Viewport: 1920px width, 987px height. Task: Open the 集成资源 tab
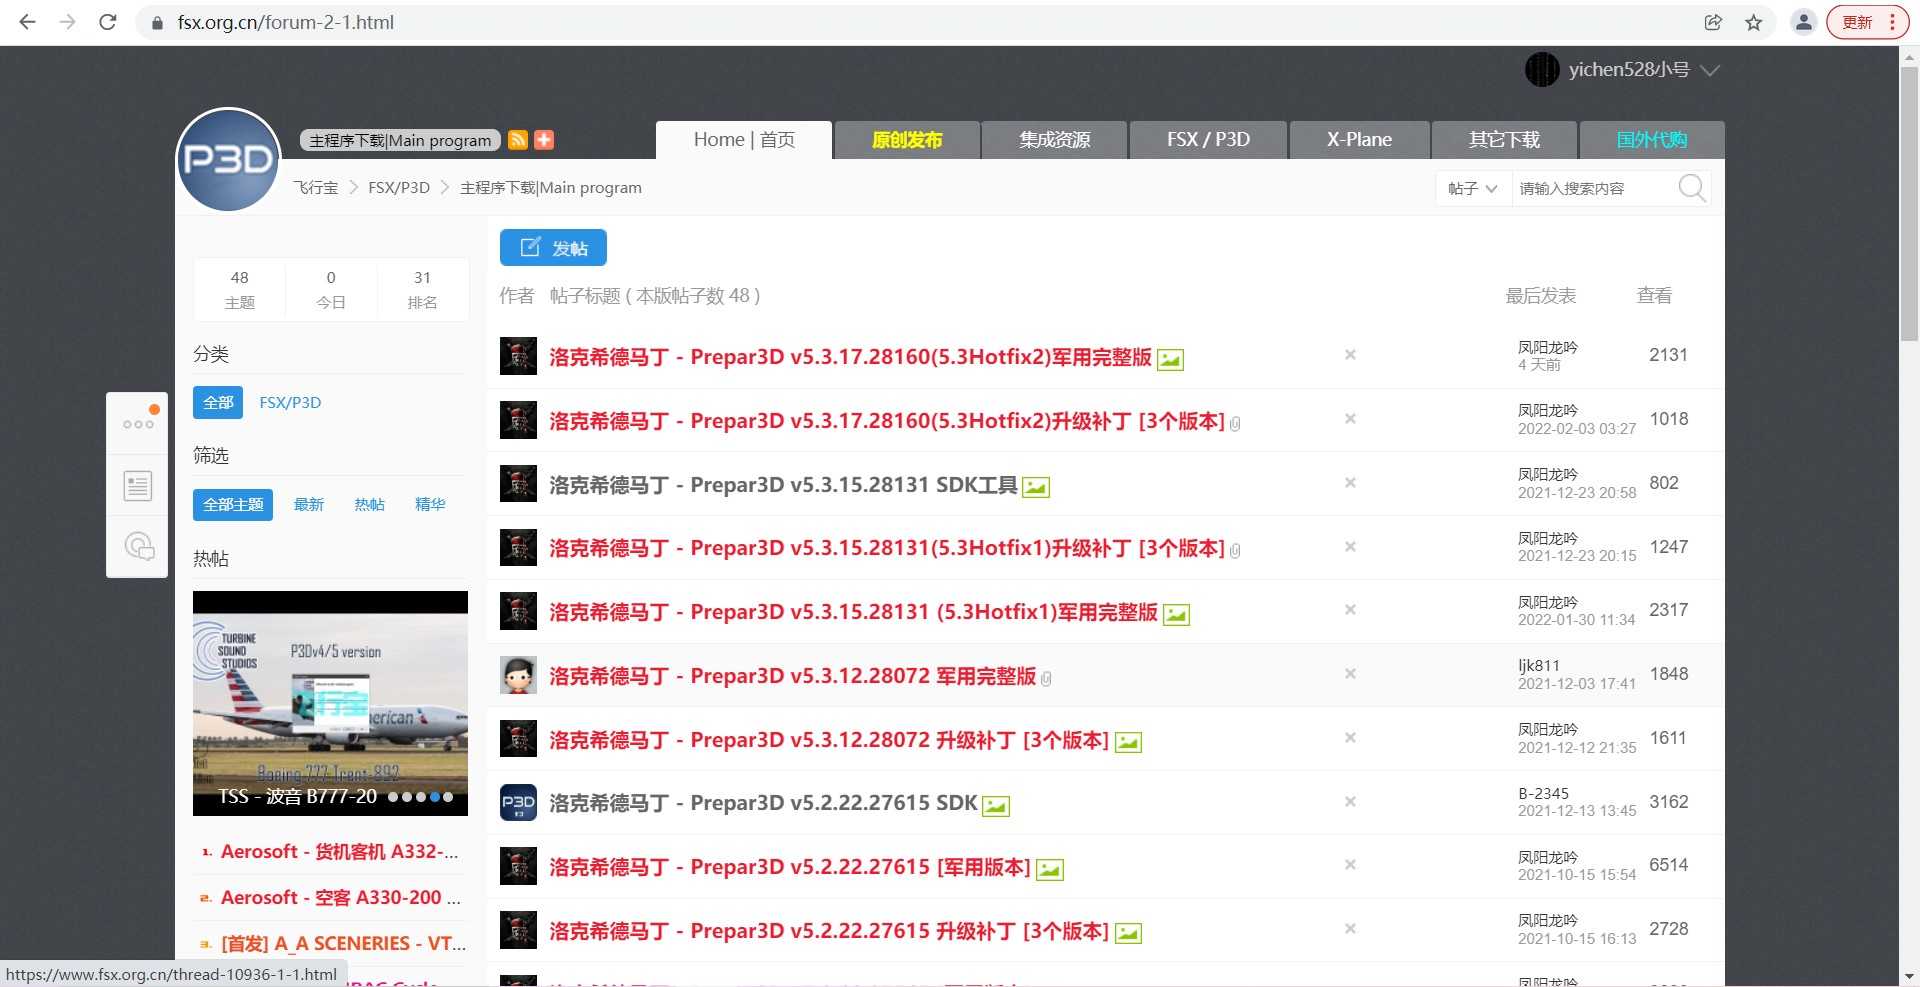click(1055, 140)
